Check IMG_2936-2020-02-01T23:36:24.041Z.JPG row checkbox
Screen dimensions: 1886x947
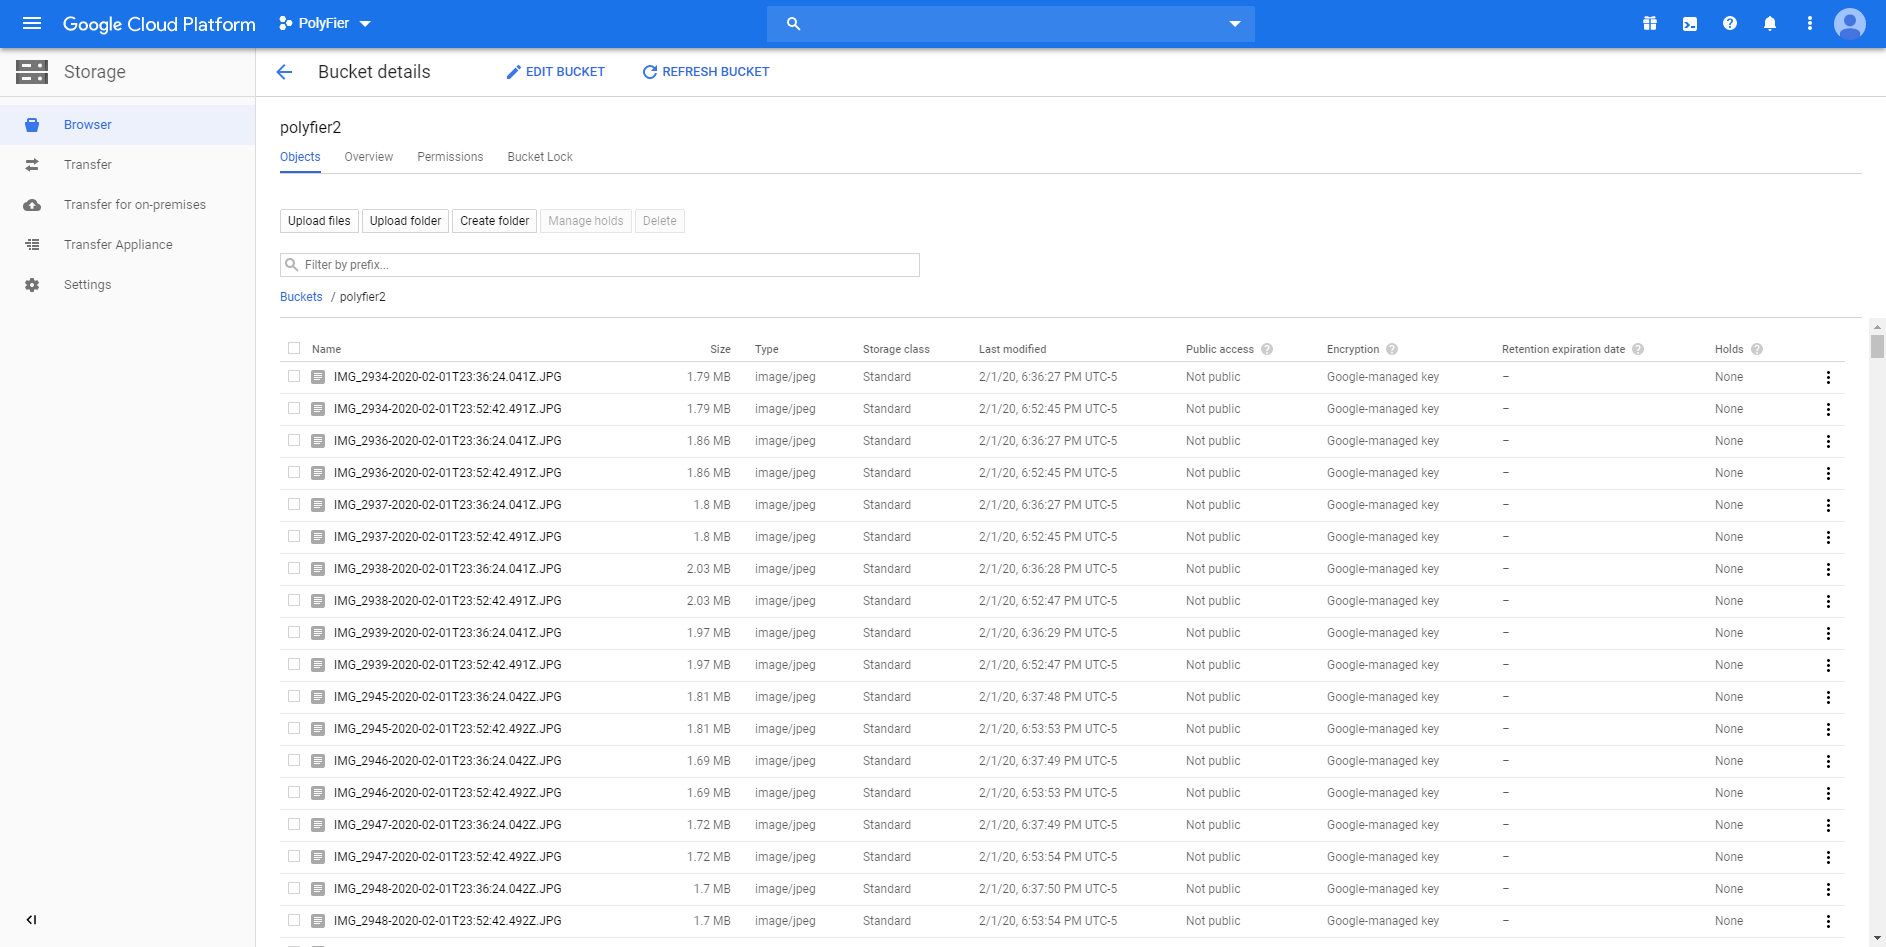pyautogui.click(x=294, y=440)
